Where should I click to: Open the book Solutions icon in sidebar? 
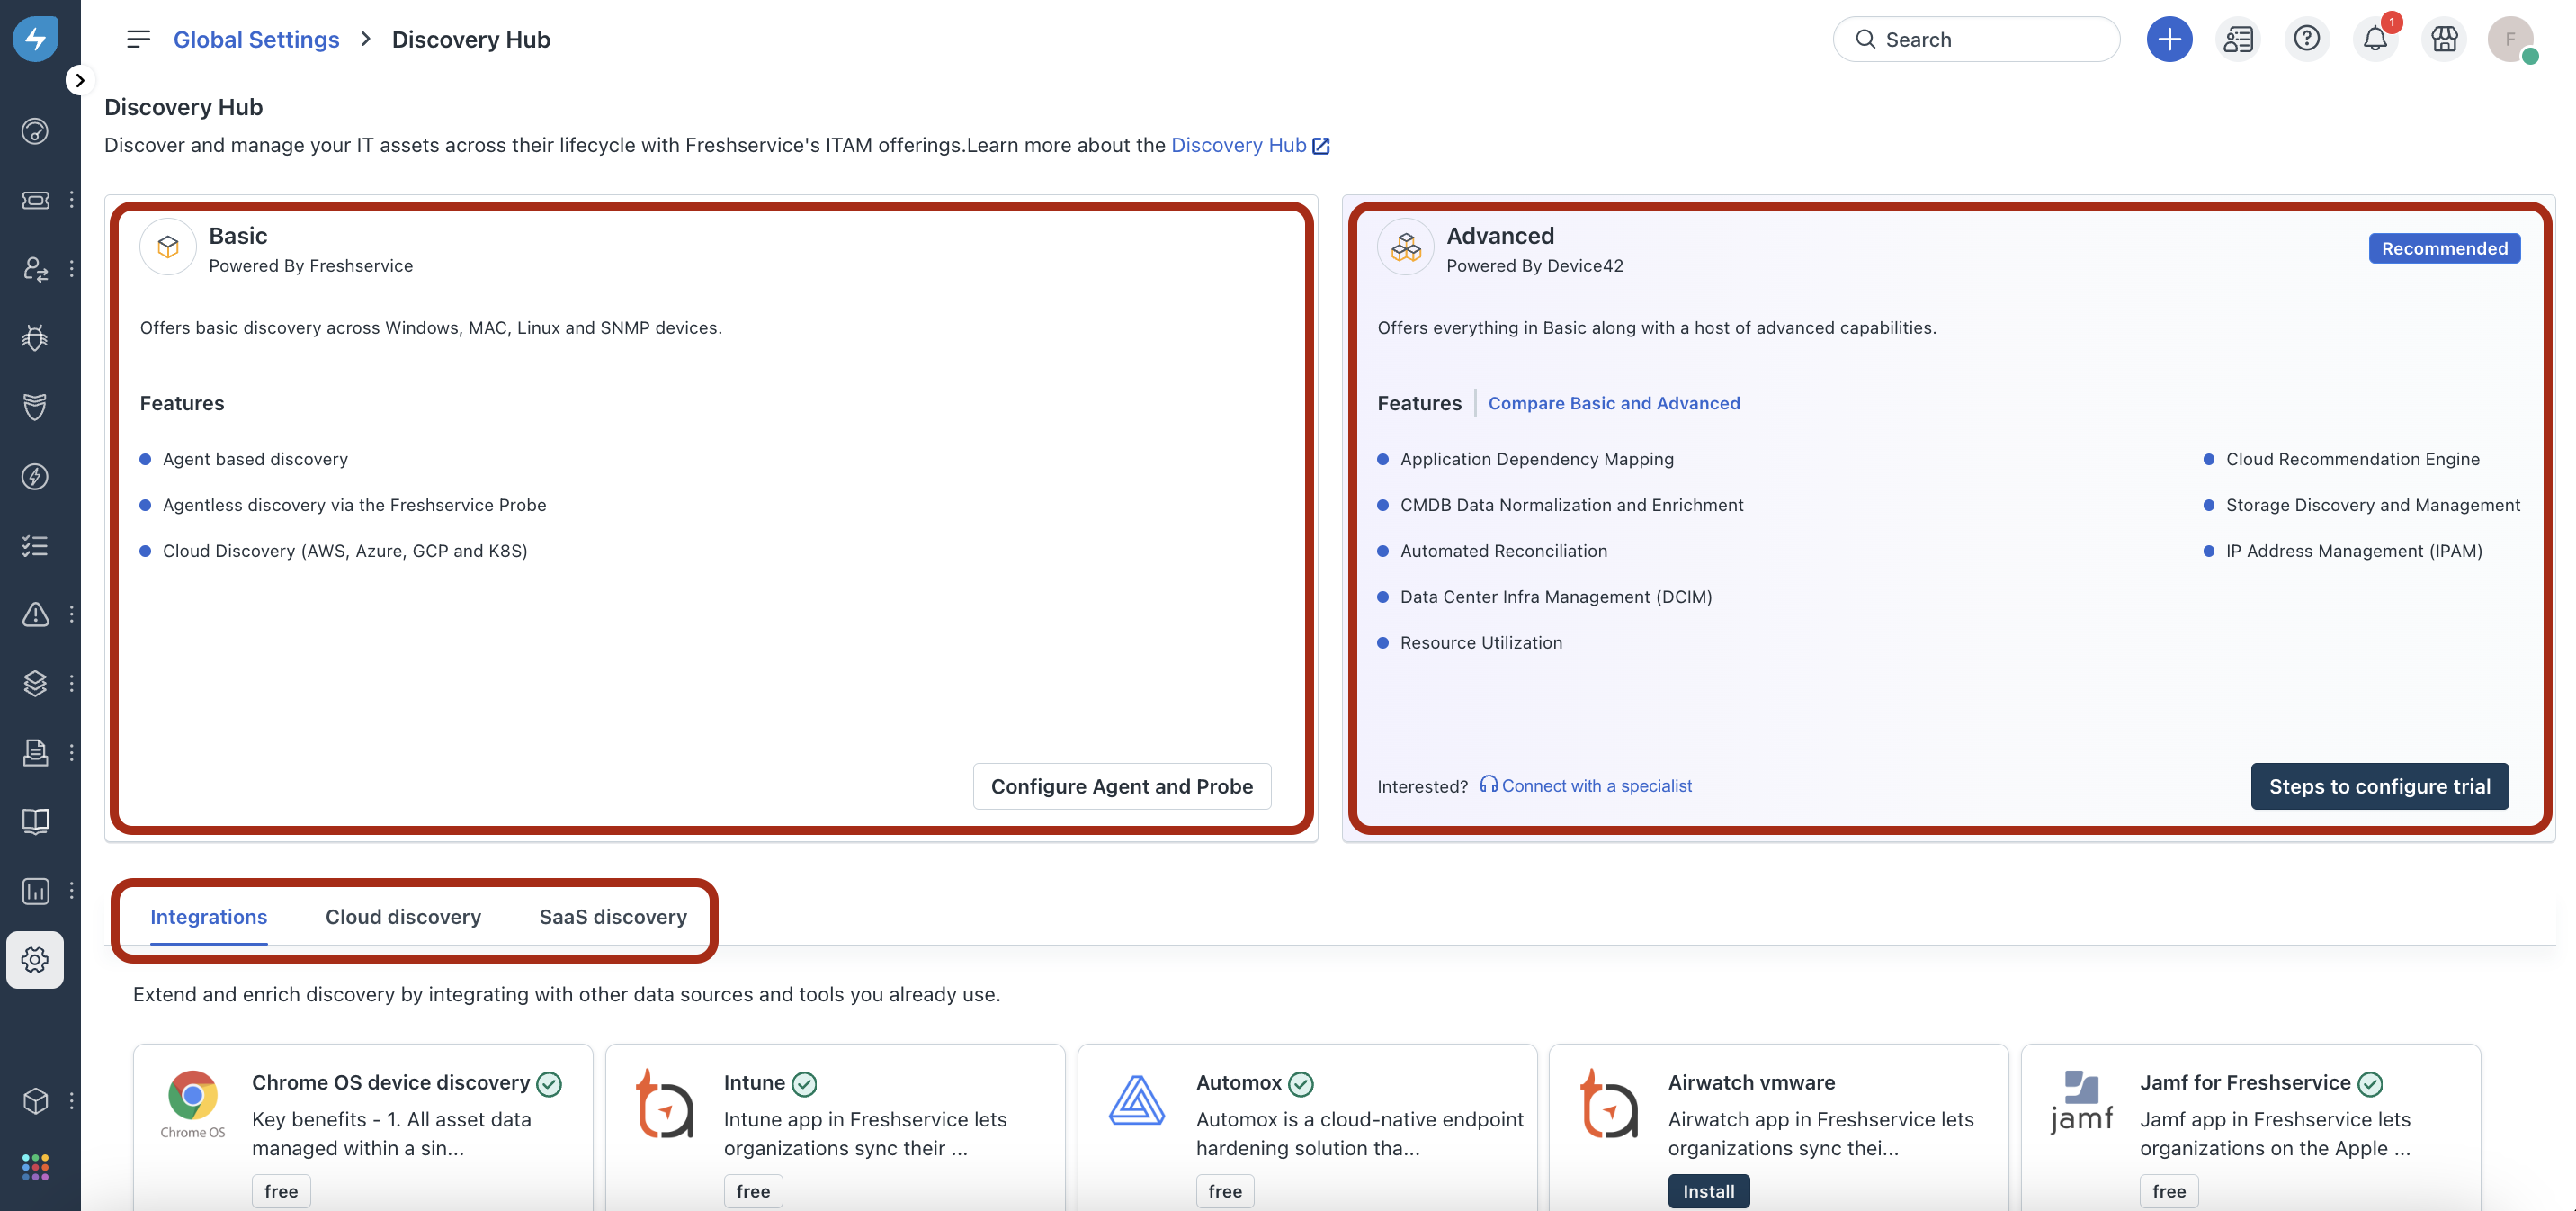[x=35, y=821]
